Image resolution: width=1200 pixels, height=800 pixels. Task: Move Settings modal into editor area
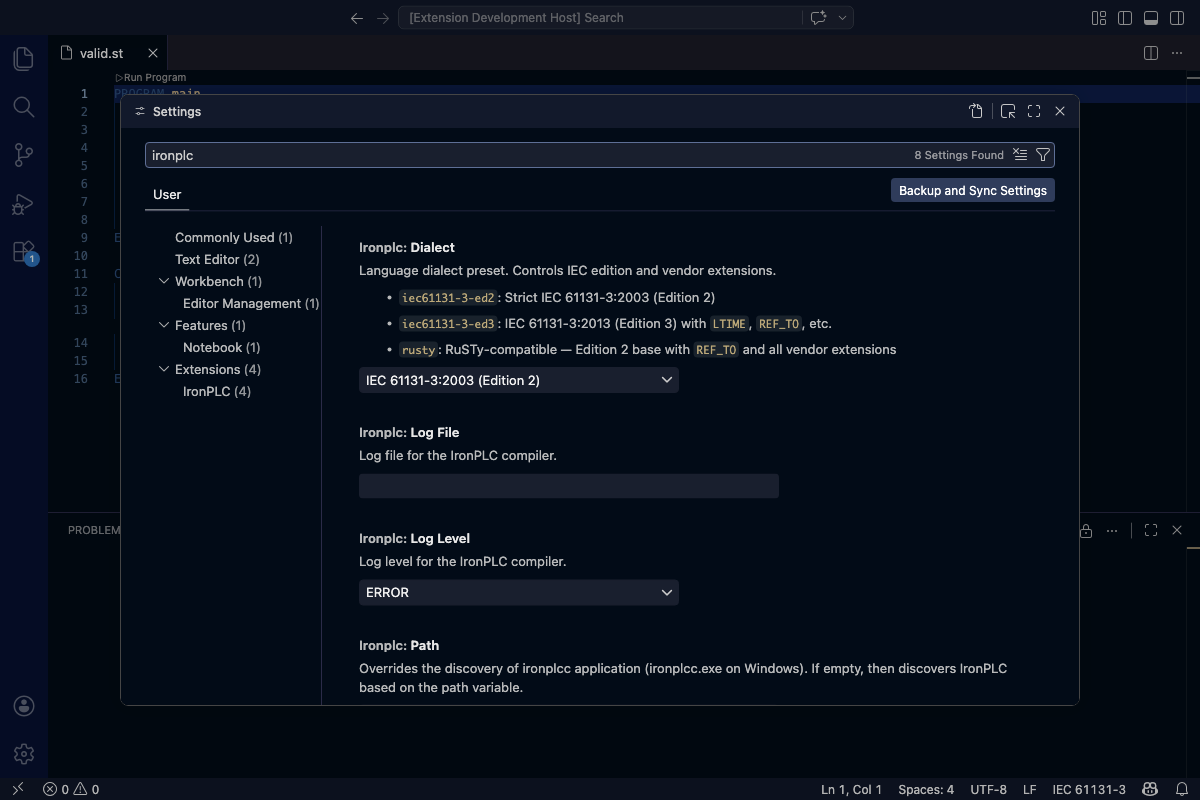[1008, 111]
